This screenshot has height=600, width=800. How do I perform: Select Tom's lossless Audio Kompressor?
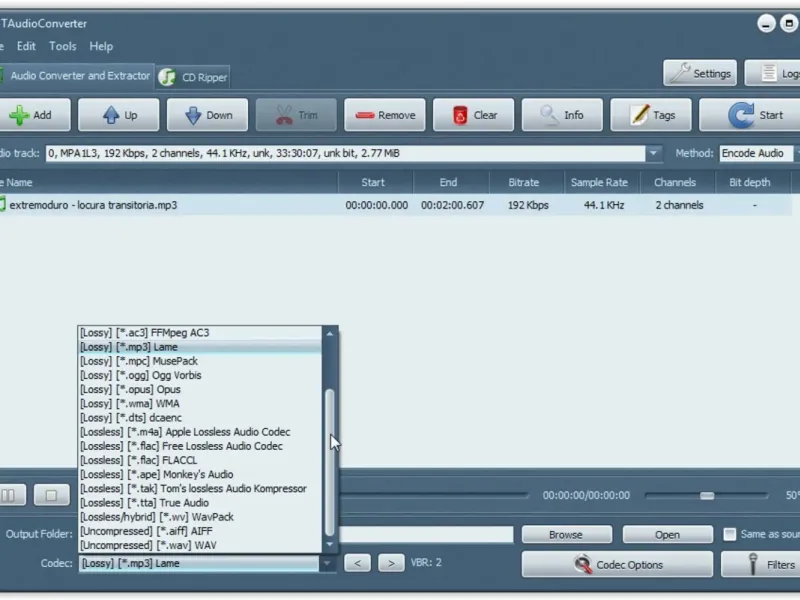pyautogui.click(x=201, y=489)
